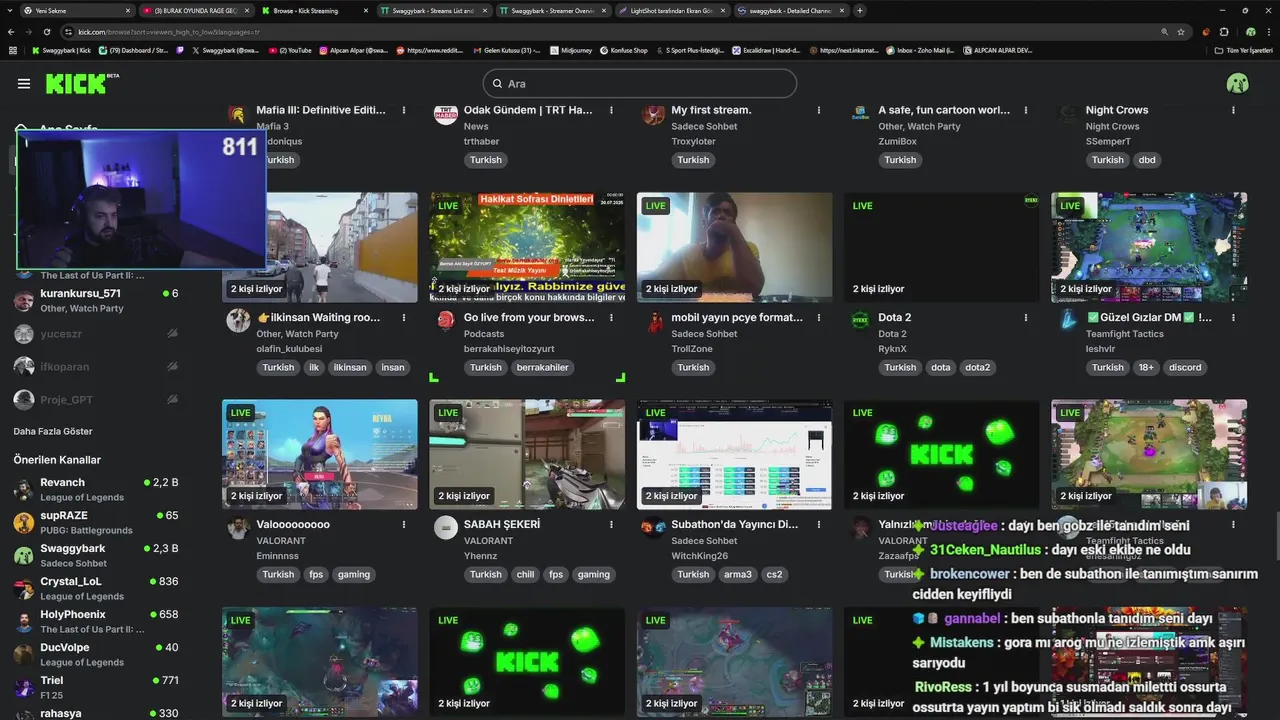Open the Swaggybark | Kick bookmark
This screenshot has height=720, width=1280.
(x=62, y=50)
